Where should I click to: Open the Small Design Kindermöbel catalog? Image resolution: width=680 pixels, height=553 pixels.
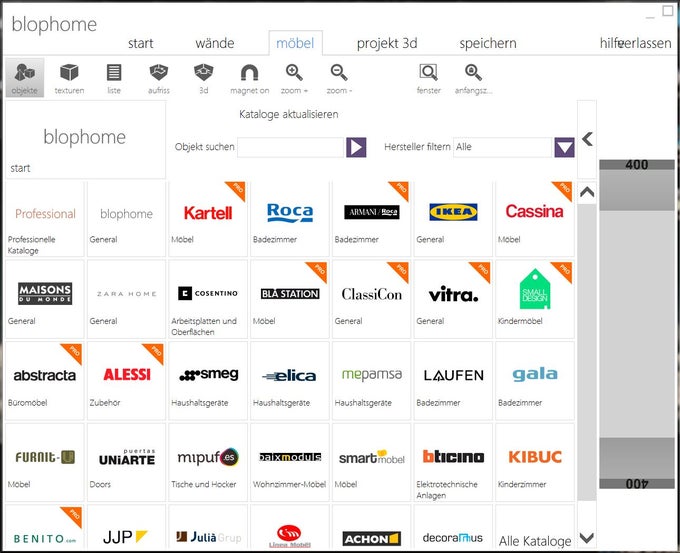coord(535,300)
